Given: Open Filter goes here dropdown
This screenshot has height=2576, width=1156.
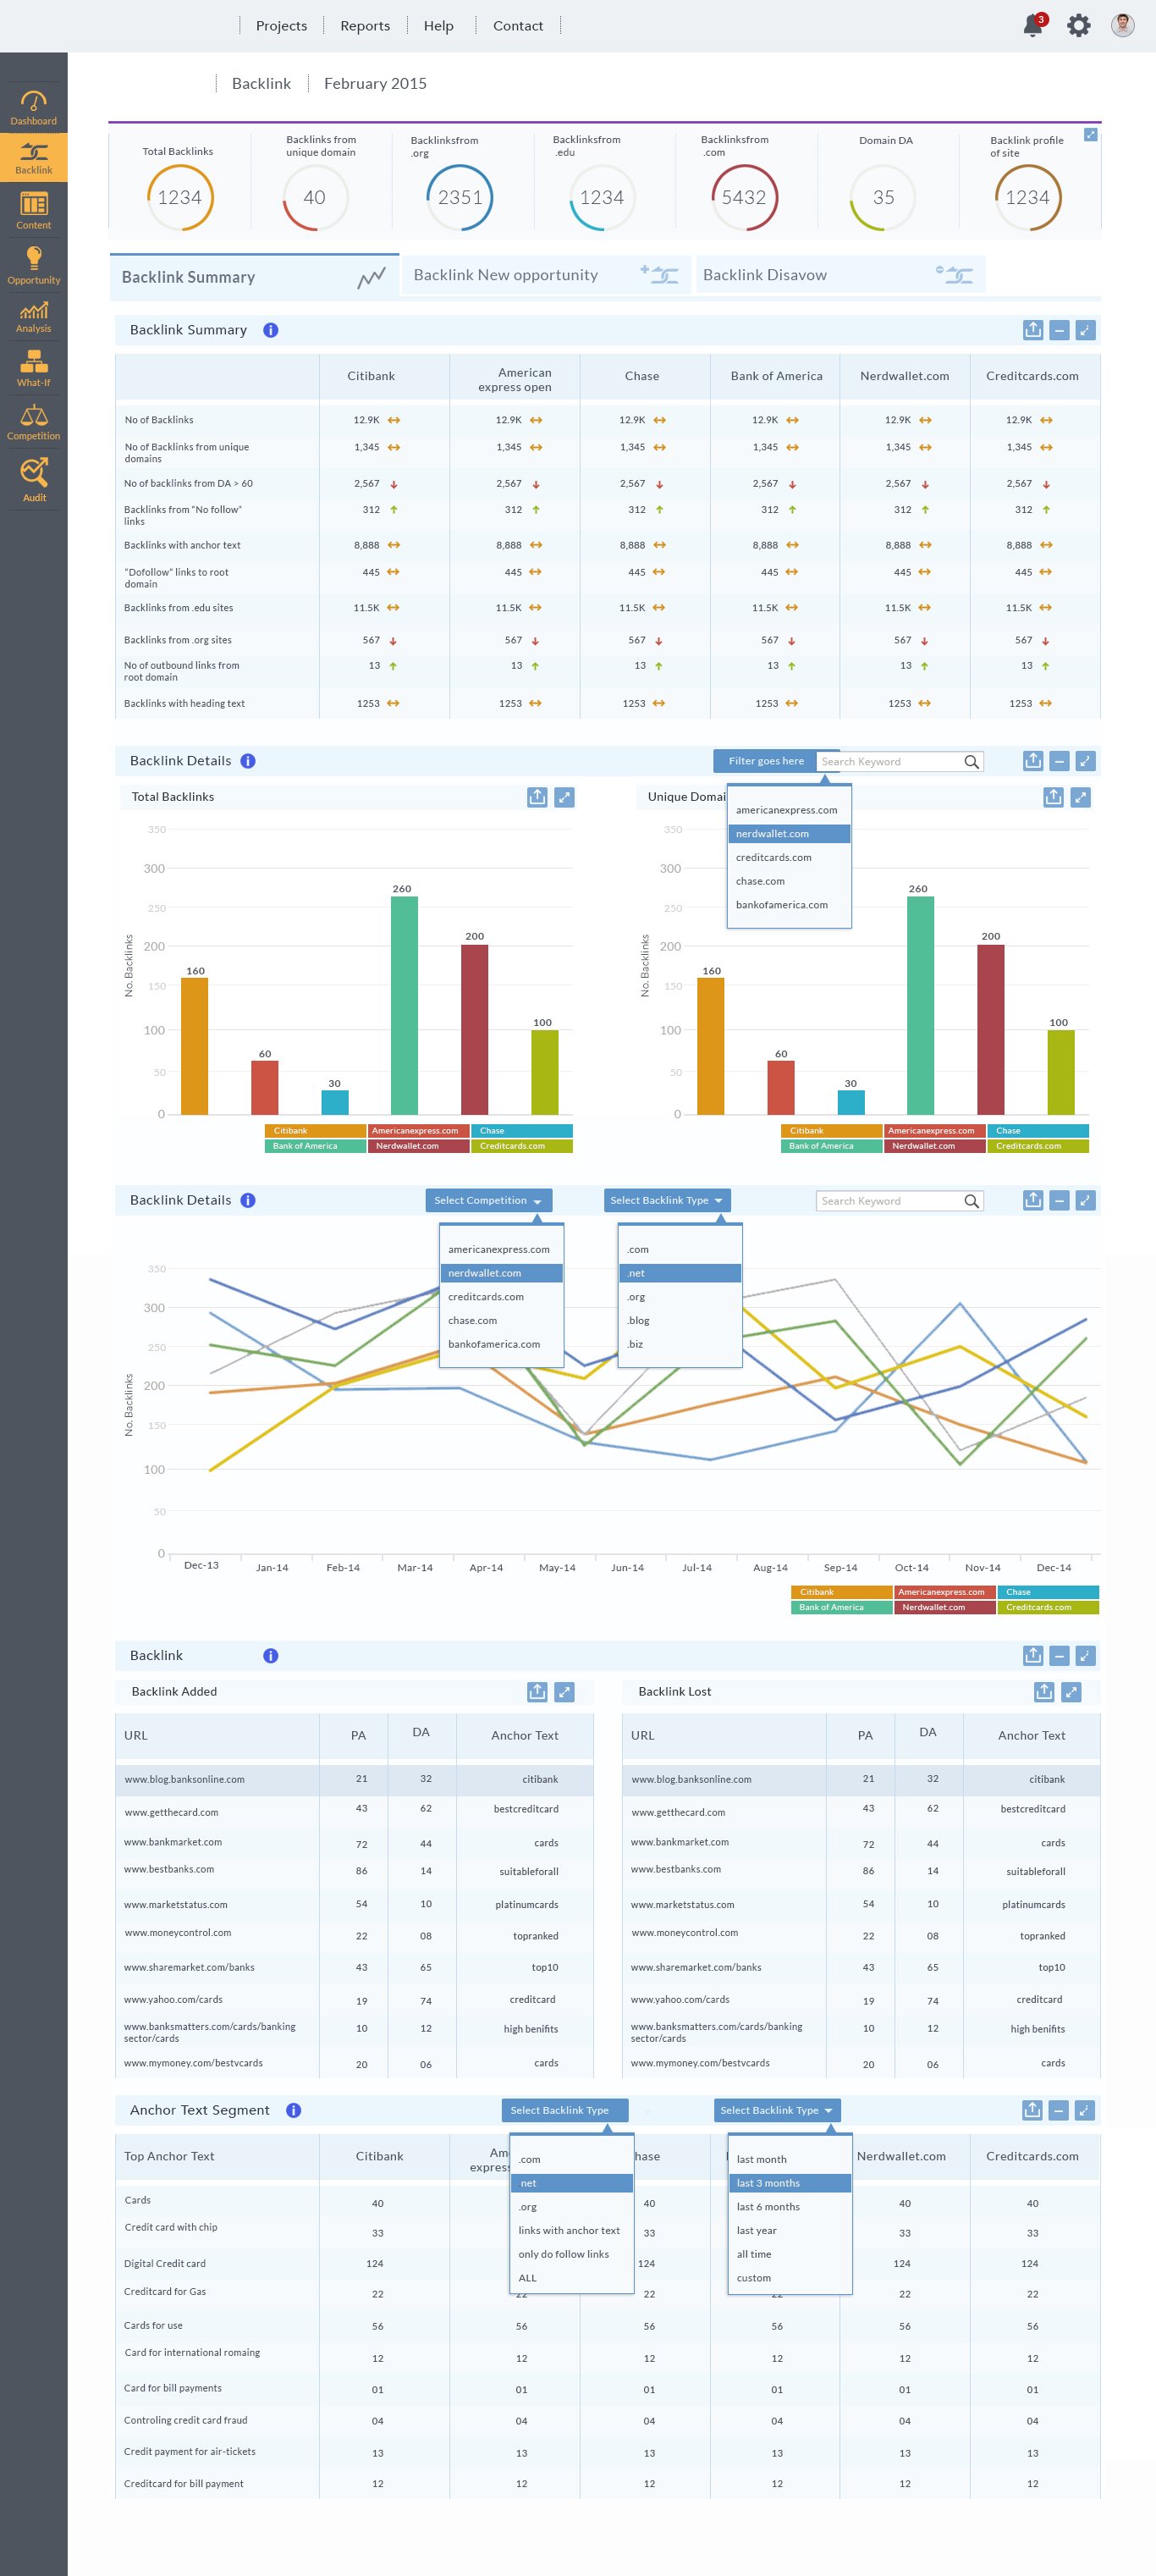Looking at the screenshot, I should (765, 761).
